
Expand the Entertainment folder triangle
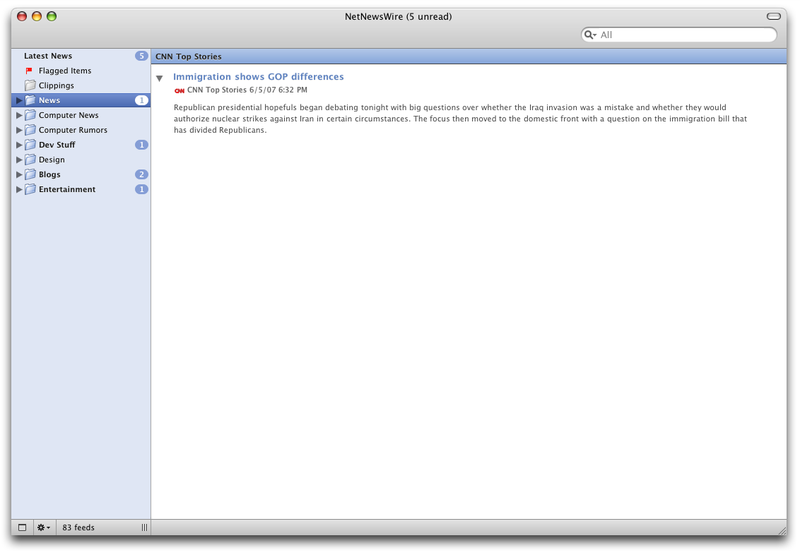(x=19, y=189)
